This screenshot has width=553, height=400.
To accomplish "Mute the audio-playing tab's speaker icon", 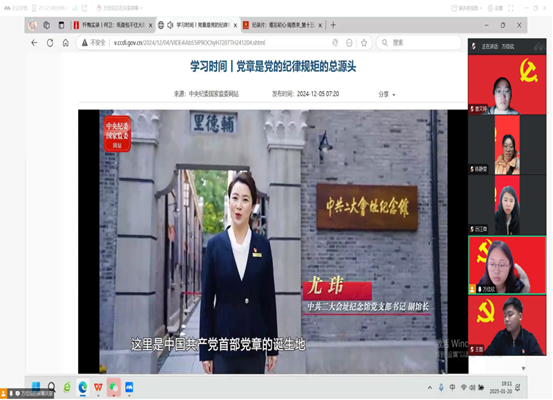I will tap(170, 25).
